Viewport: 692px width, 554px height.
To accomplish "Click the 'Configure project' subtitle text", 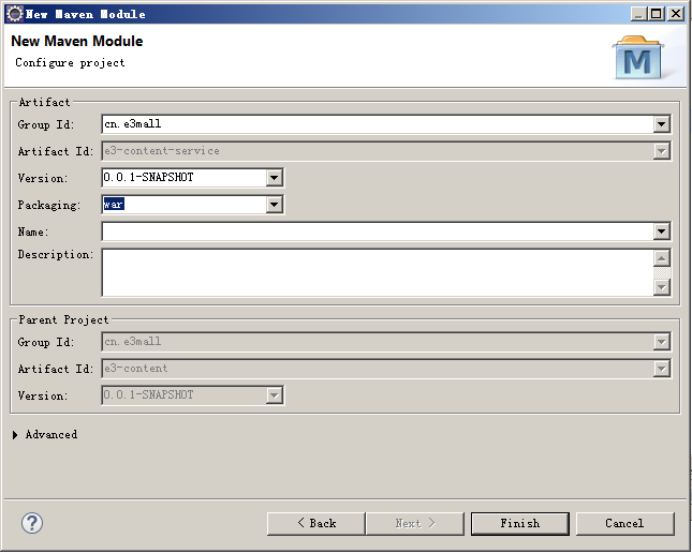I will [x=70, y=63].
